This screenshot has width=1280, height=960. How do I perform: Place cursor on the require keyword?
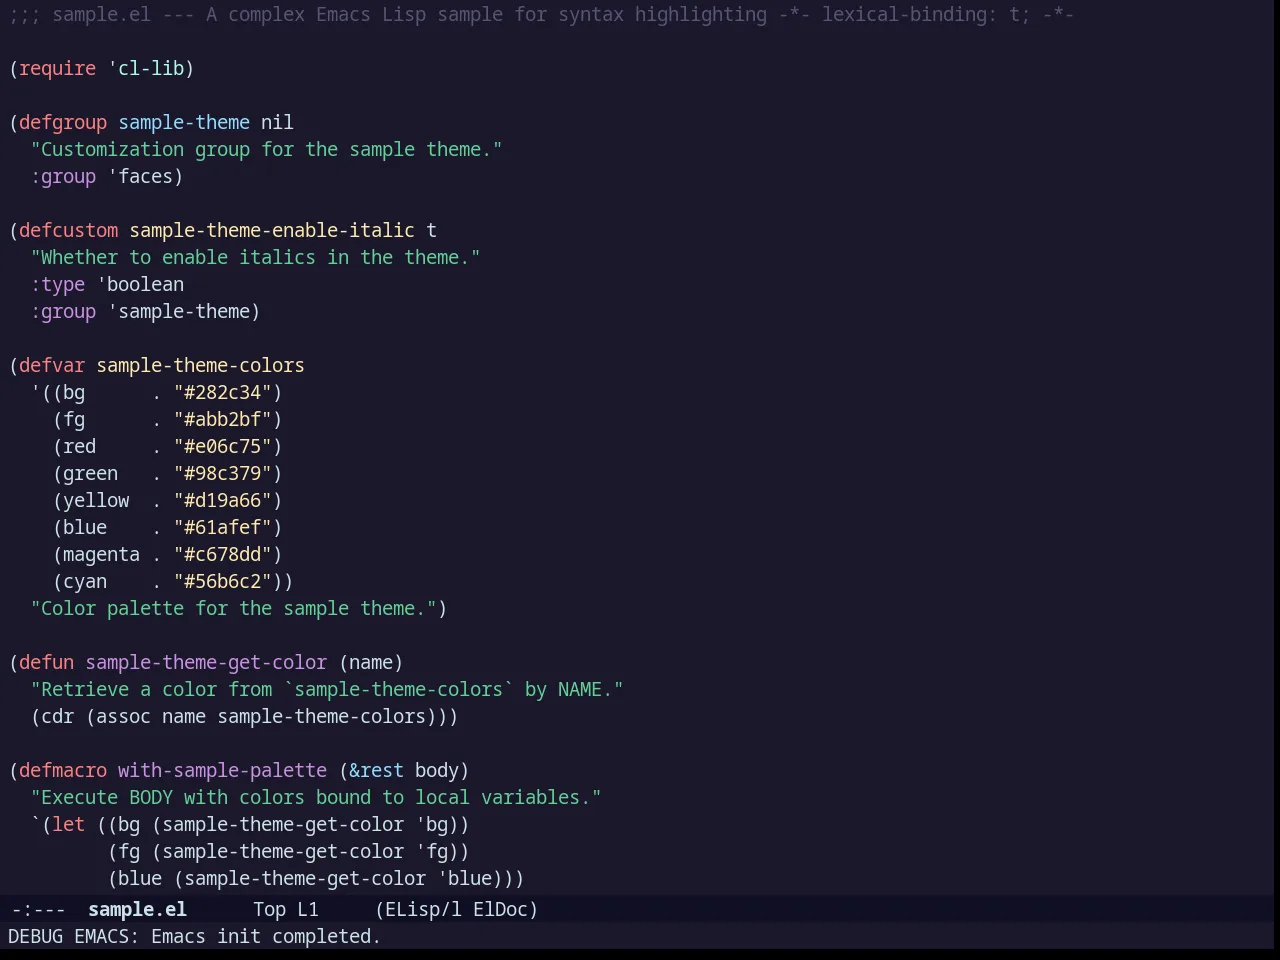point(58,68)
